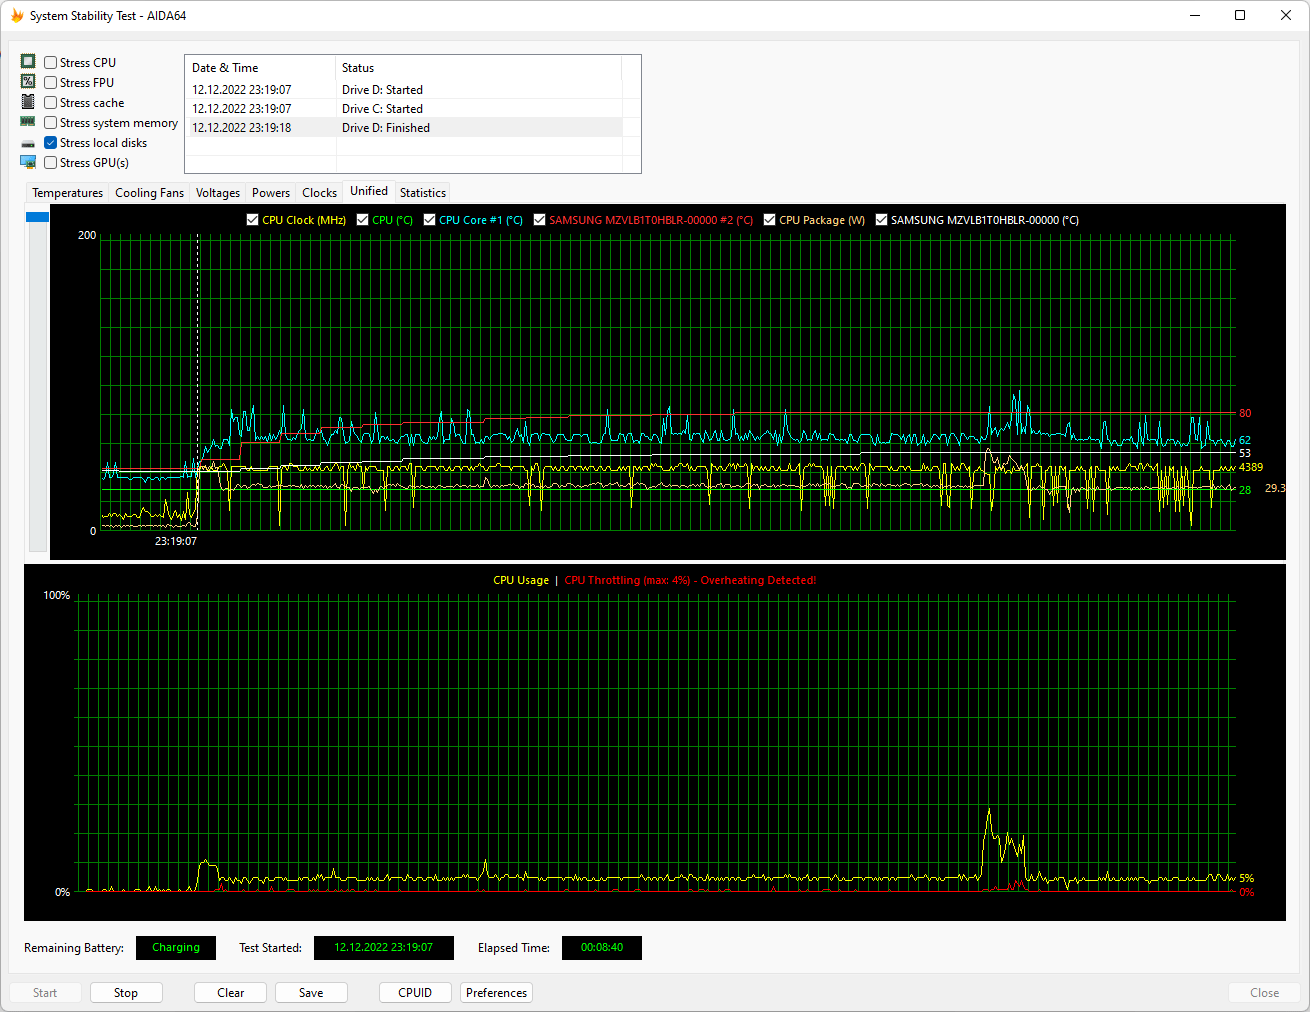
Task: Open the Cooling Fans tab
Action: click(149, 193)
